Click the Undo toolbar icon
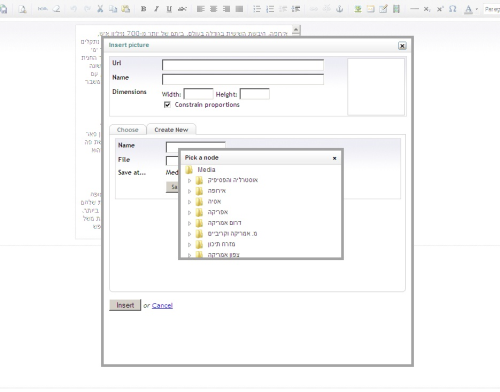Image resolution: width=500 pixels, height=392 pixels. pyautogui.click(x=74, y=9)
